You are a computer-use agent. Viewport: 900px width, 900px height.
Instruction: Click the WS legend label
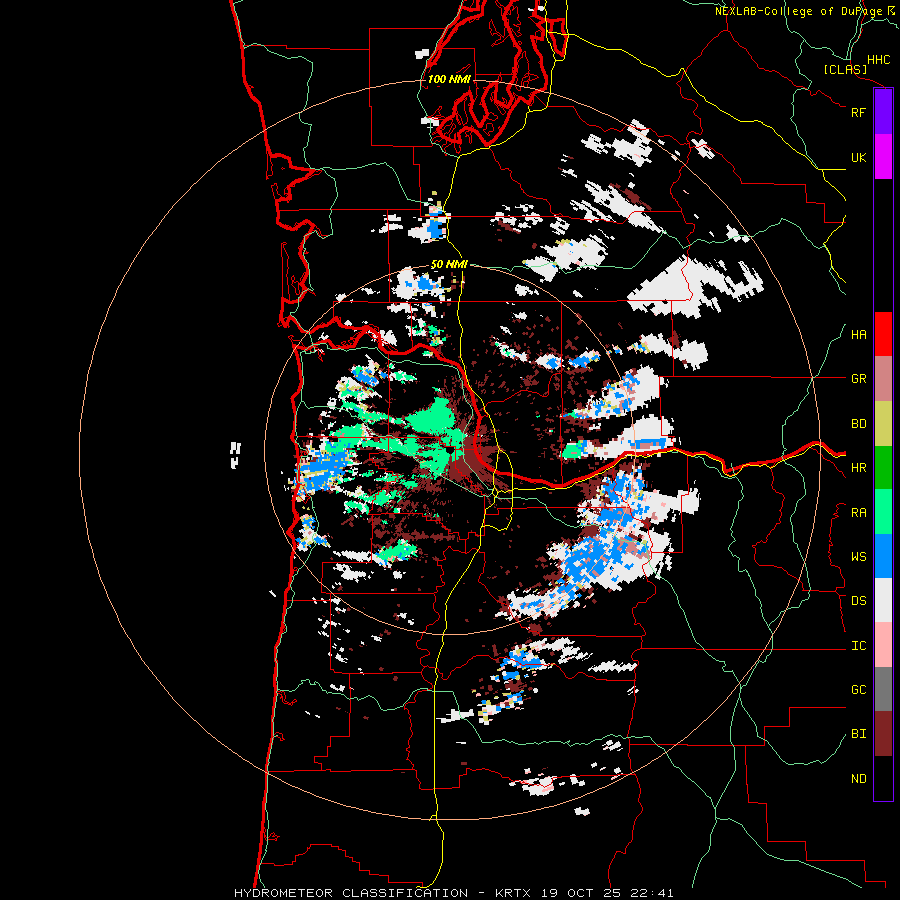pyautogui.click(x=858, y=557)
